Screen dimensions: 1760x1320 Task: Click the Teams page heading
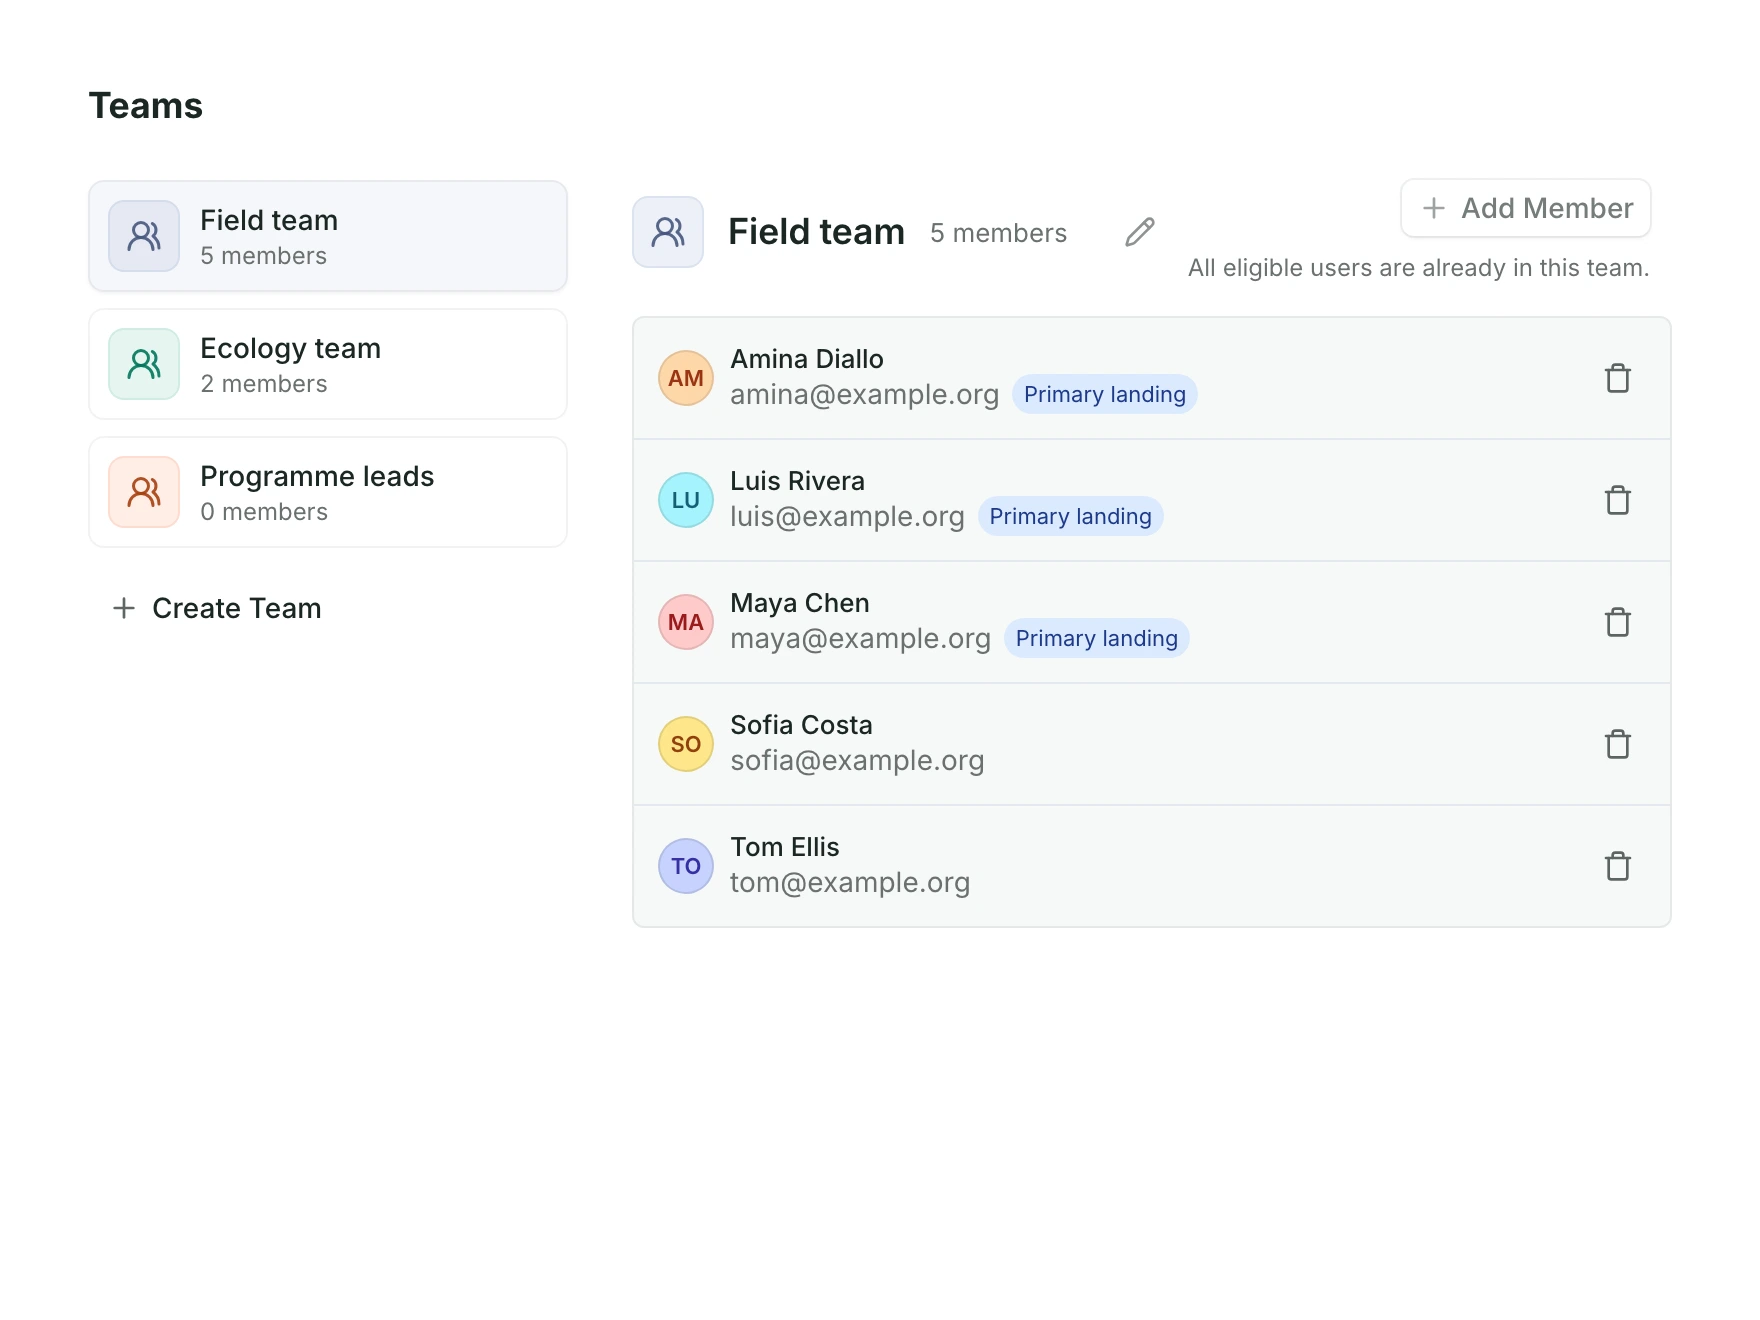146,106
